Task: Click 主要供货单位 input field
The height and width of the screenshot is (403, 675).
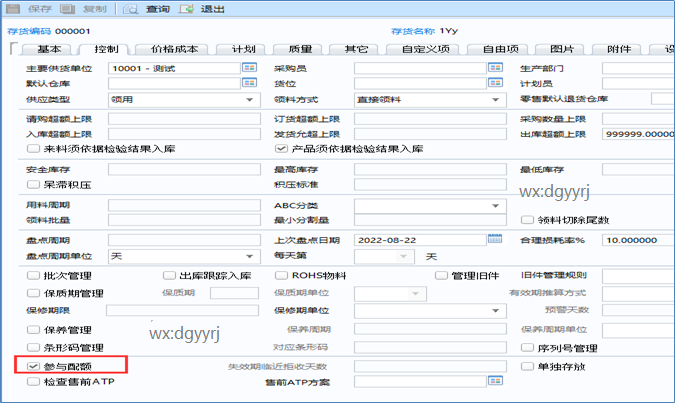Action: pos(174,68)
